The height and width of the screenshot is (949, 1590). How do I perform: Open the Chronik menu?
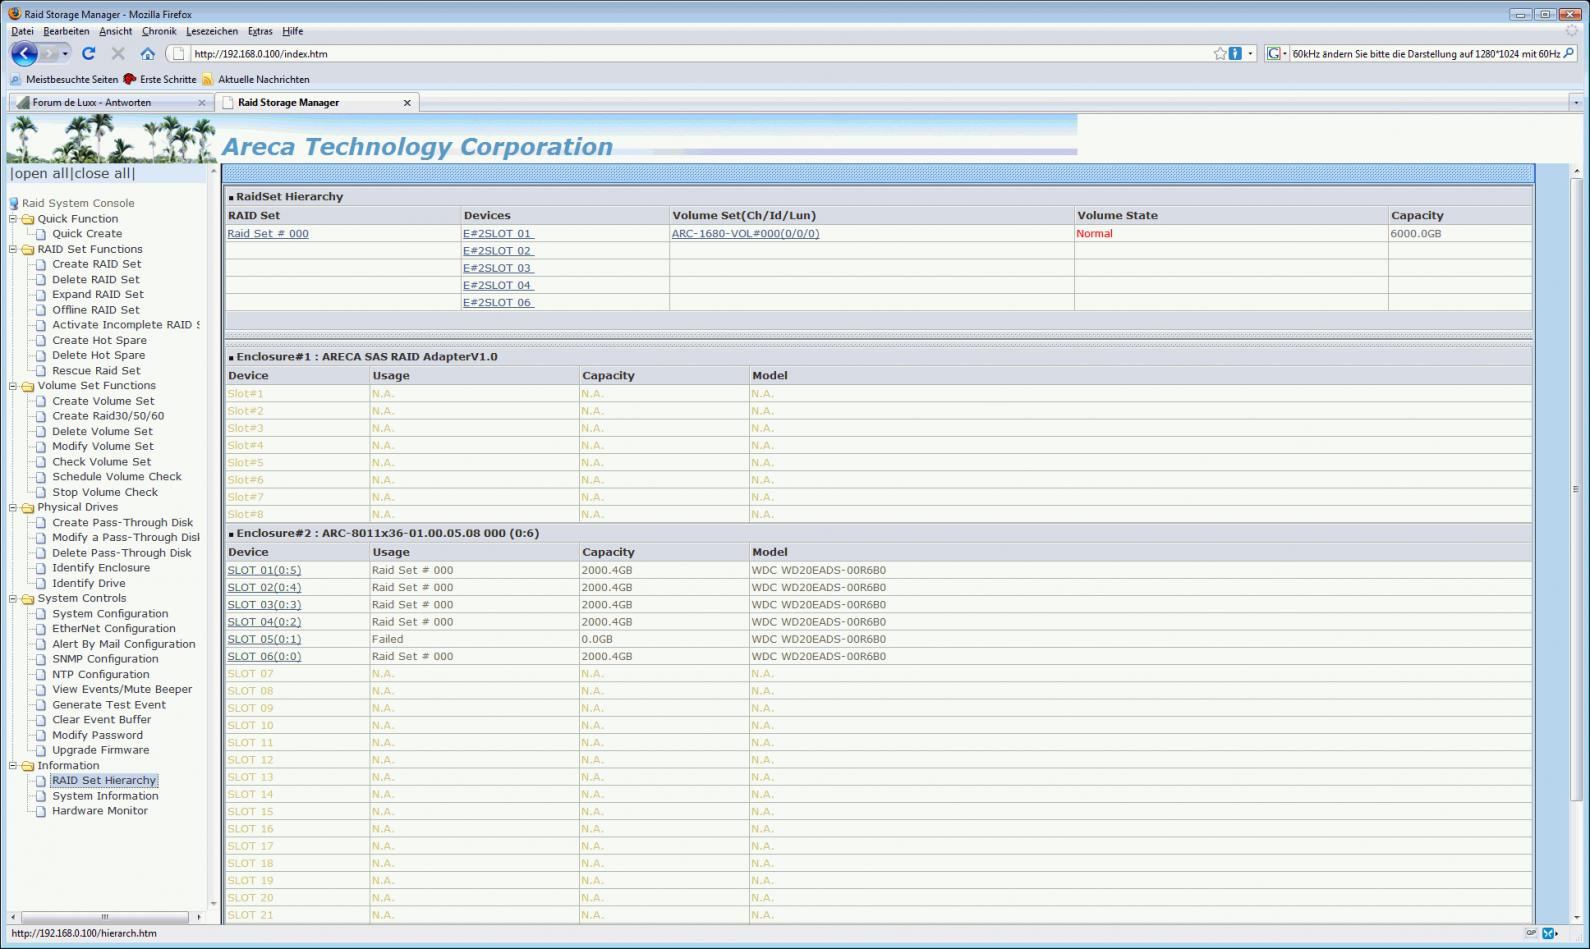pyautogui.click(x=159, y=31)
